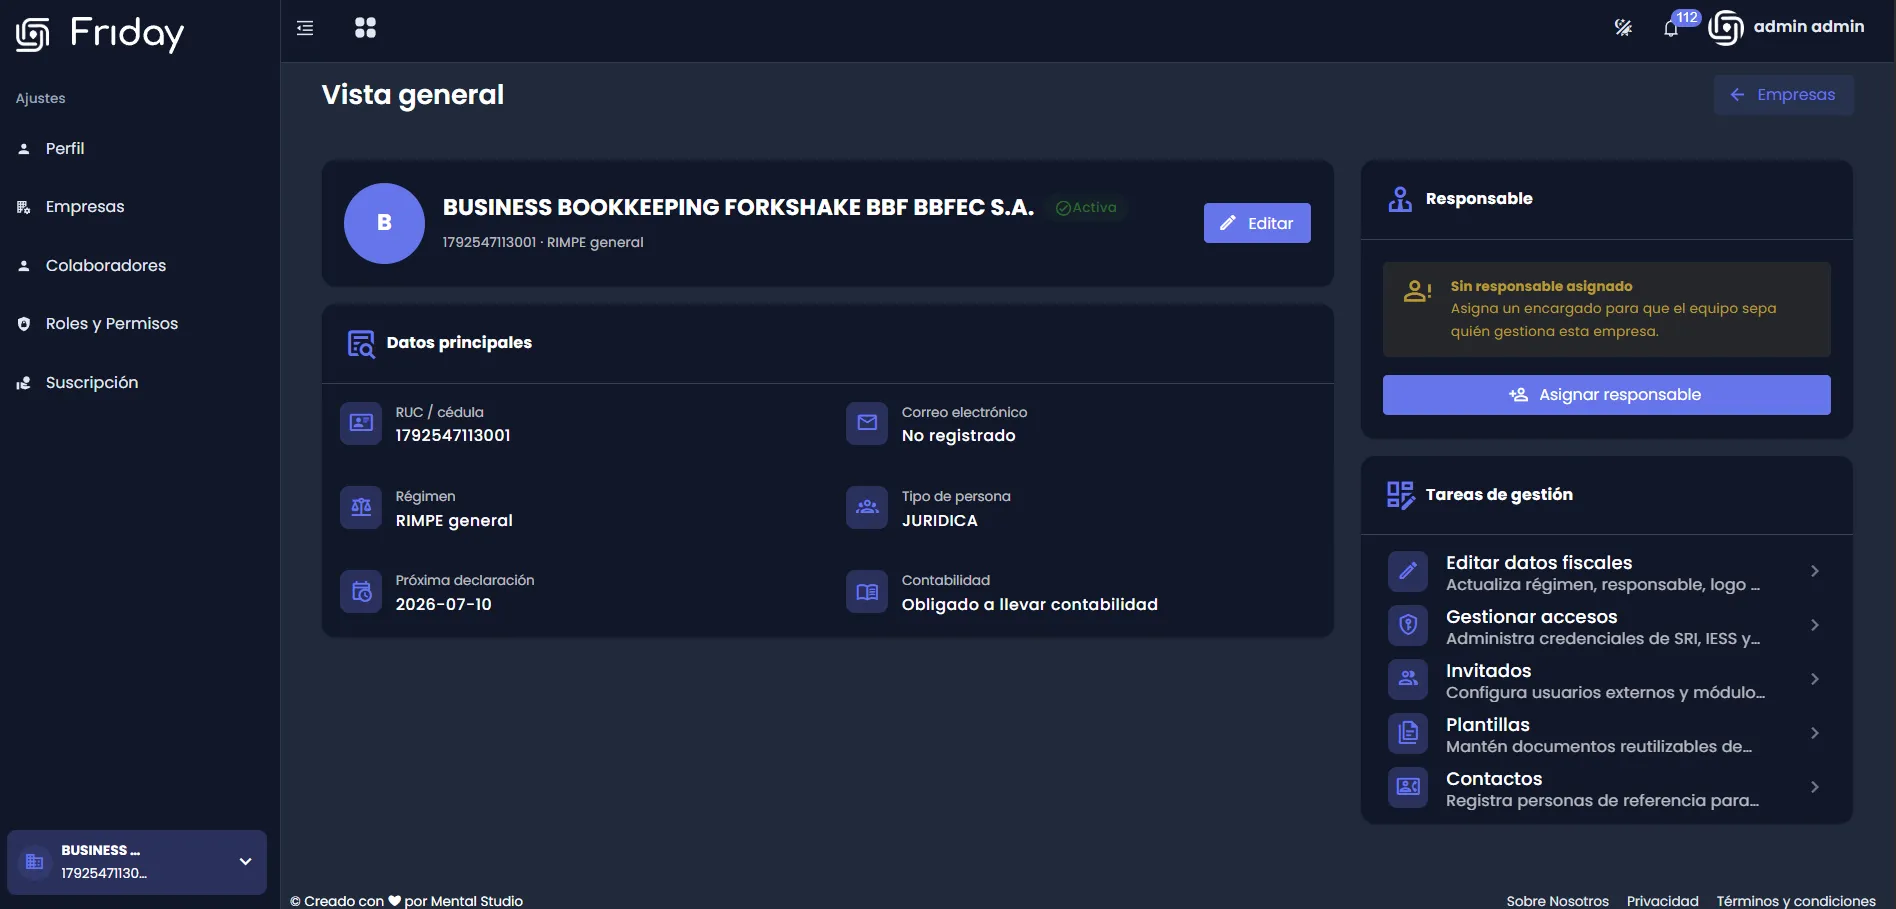Click Asignar responsable button
Image resolution: width=1896 pixels, height=909 pixels.
[1606, 395]
